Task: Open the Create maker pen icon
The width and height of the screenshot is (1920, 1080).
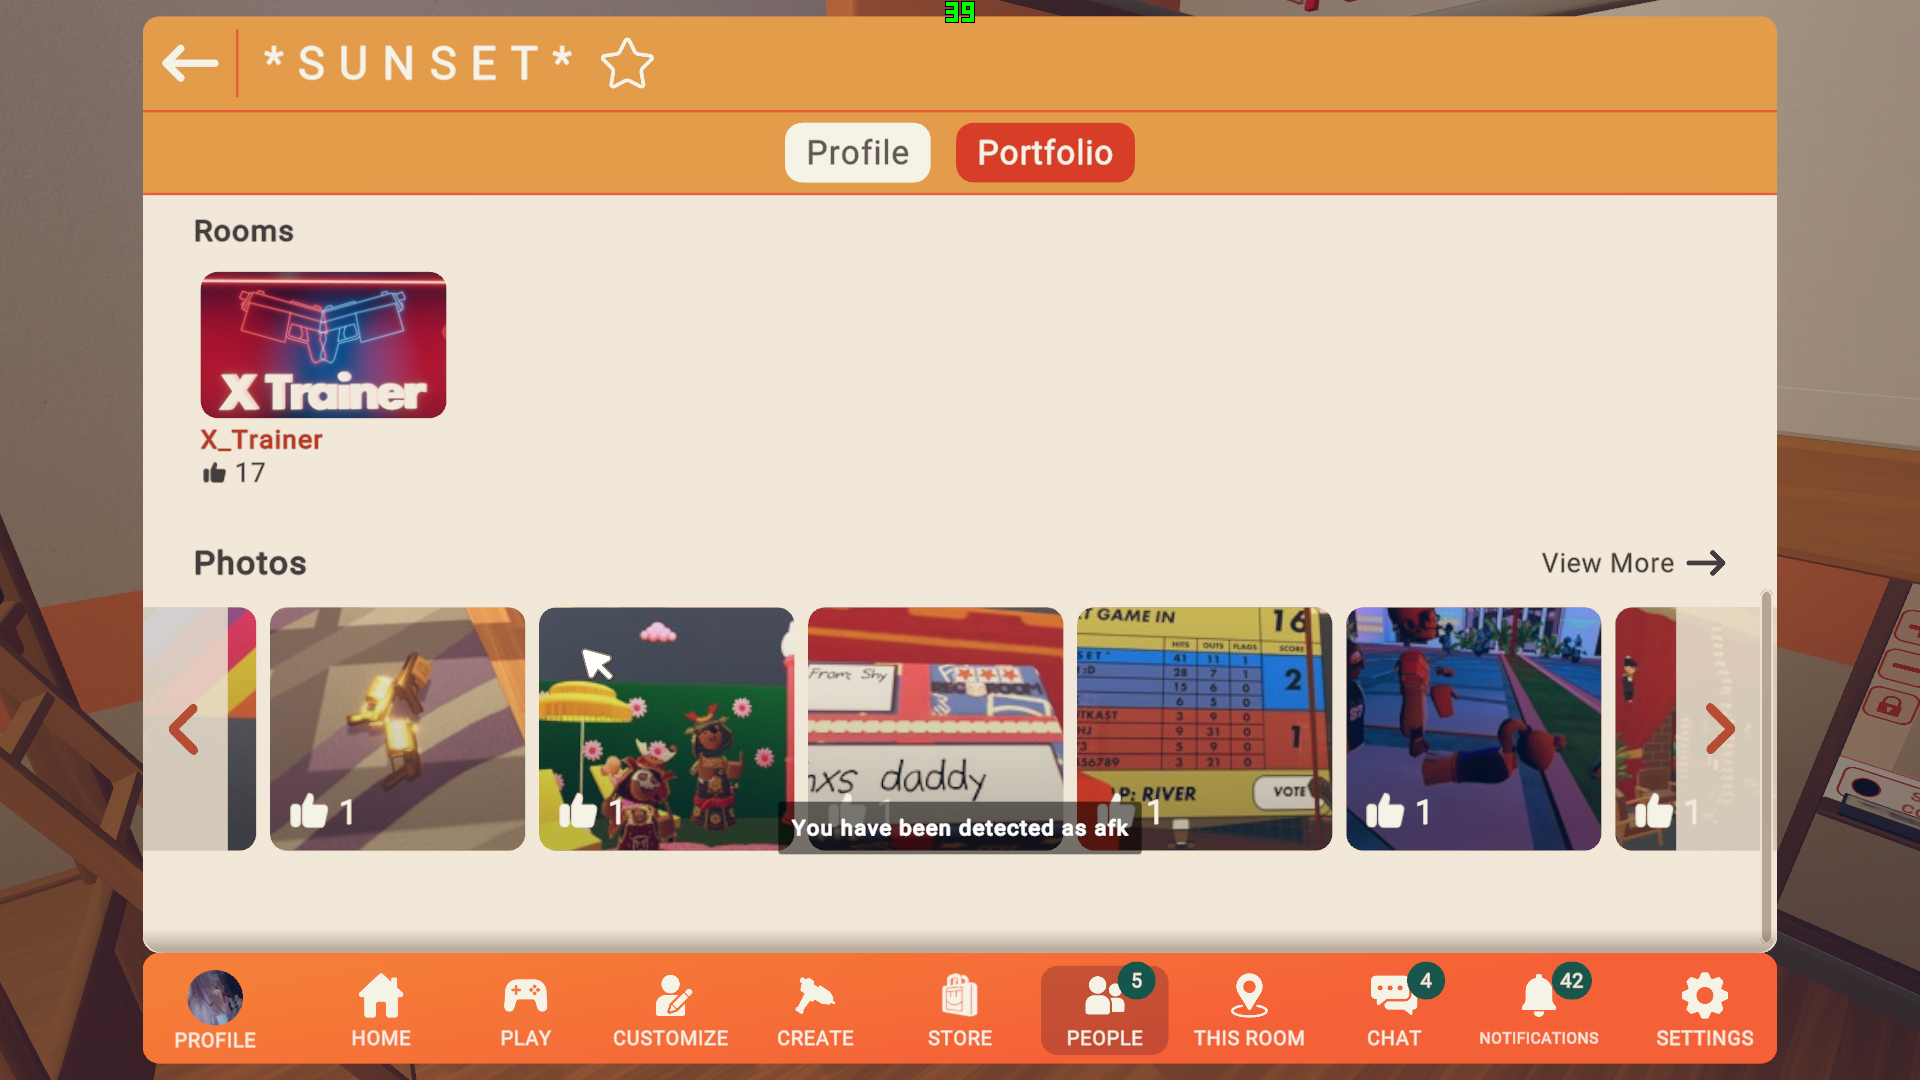Action: (x=816, y=1010)
